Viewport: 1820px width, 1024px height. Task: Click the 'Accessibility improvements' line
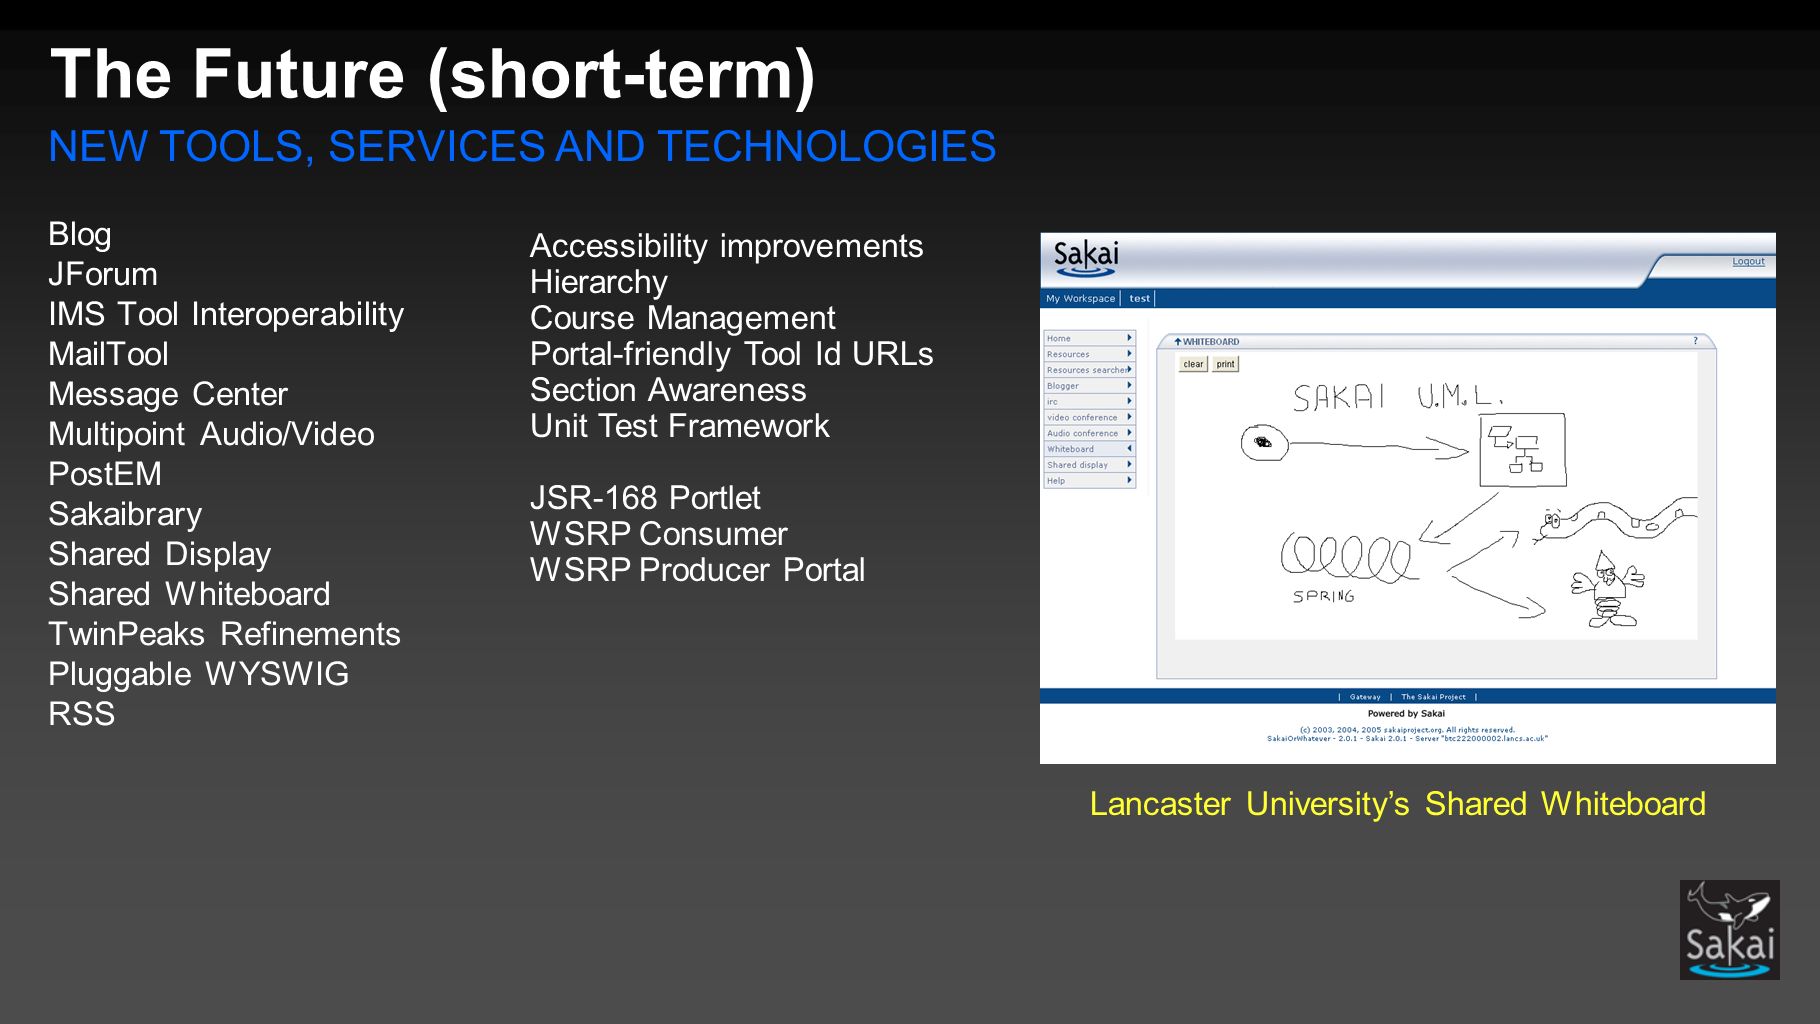[727, 247]
